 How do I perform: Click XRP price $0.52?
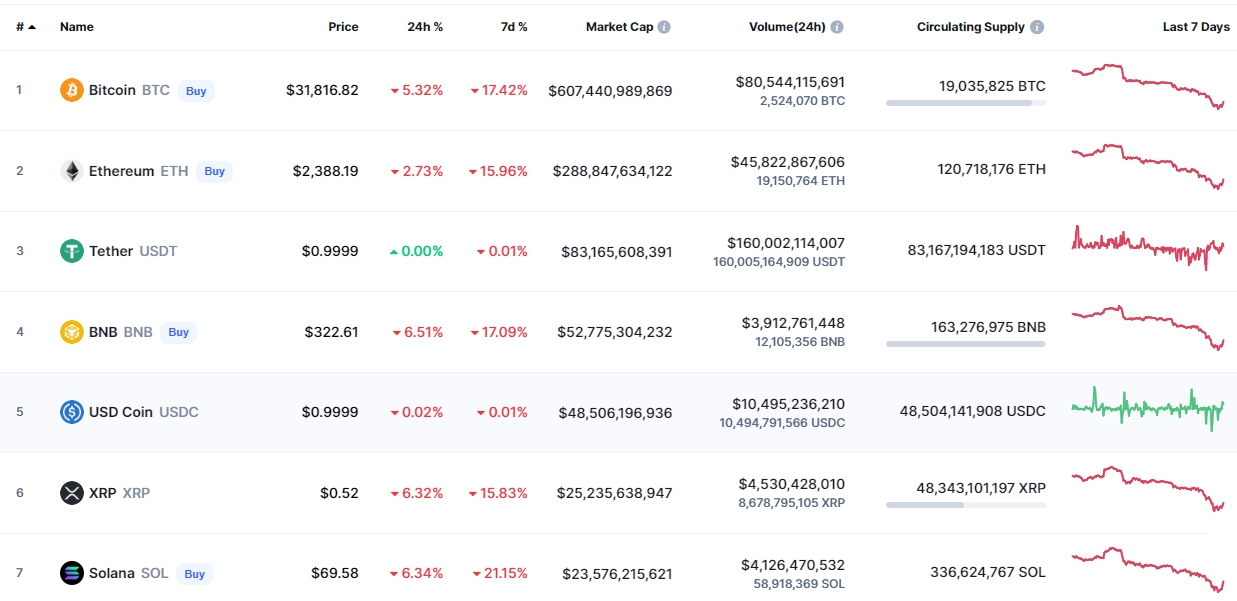pos(339,493)
